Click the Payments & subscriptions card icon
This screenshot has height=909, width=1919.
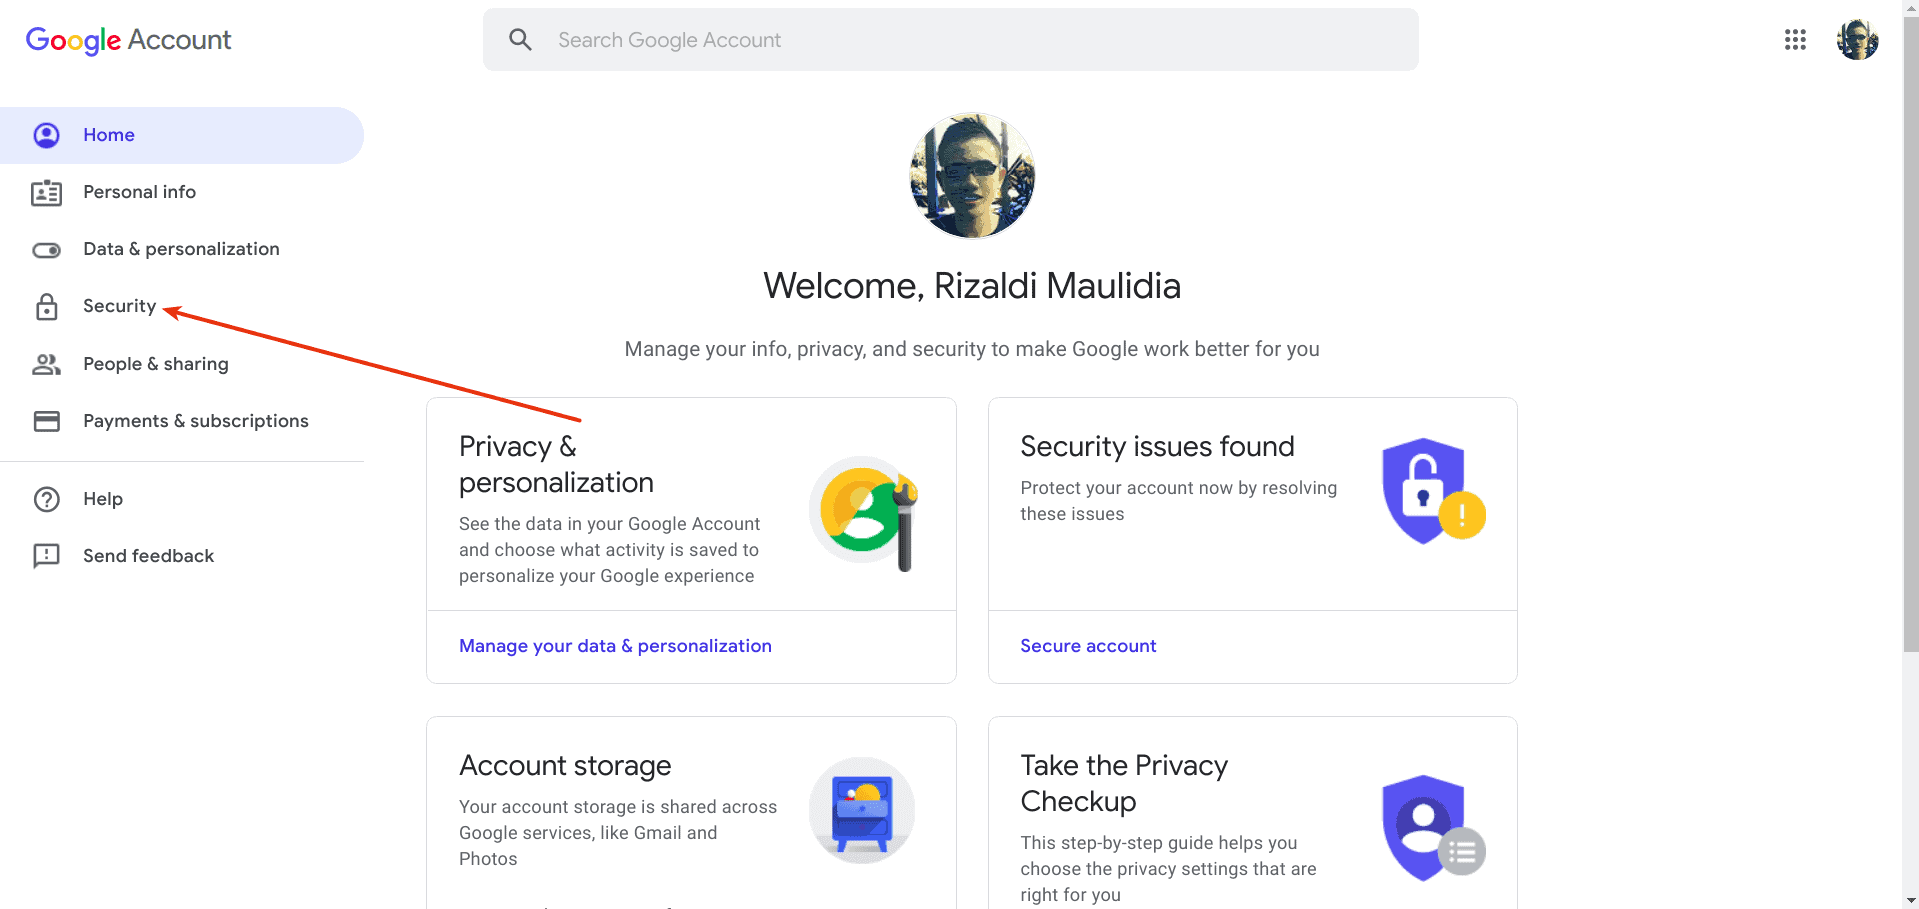tap(47, 421)
